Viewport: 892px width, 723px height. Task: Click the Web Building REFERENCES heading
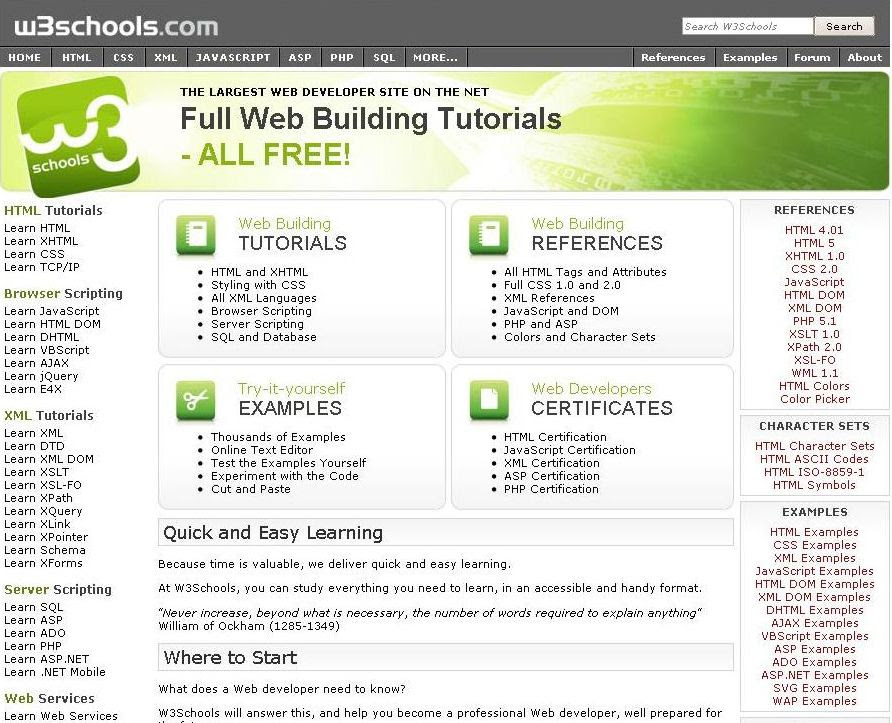[597, 234]
